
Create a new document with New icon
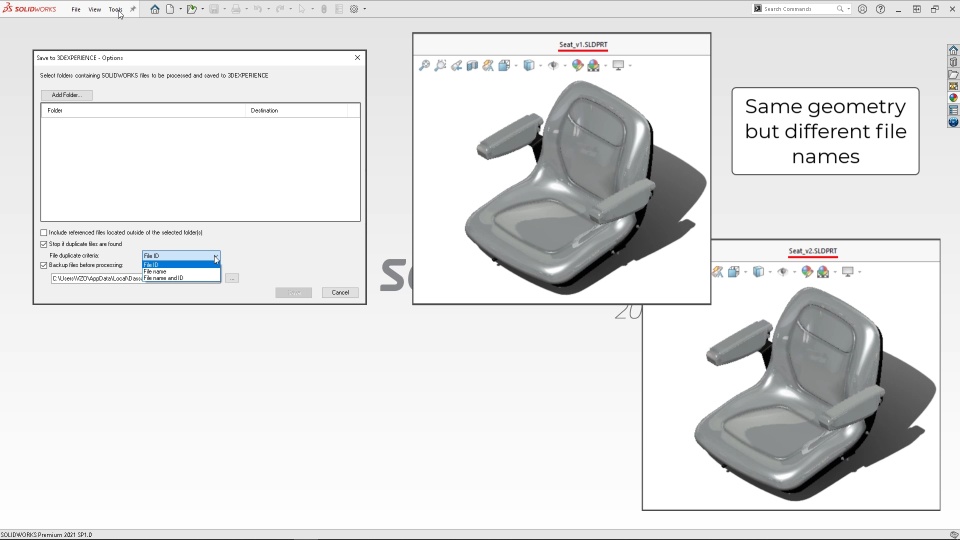pos(170,9)
